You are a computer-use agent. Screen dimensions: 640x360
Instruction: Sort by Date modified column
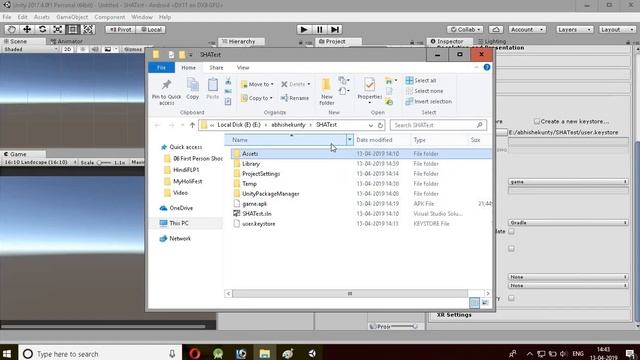click(x=382, y=140)
